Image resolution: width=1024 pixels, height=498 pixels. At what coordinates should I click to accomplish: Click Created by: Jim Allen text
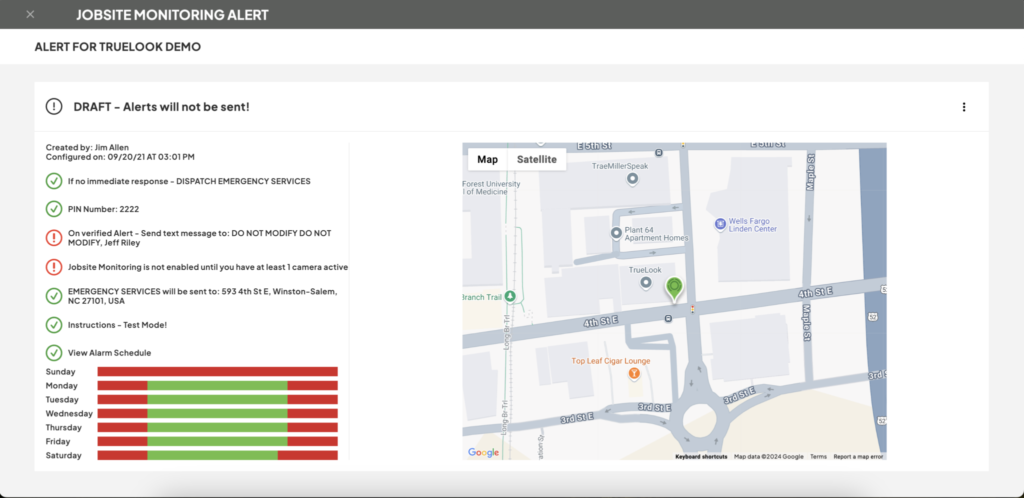[88, 148]
